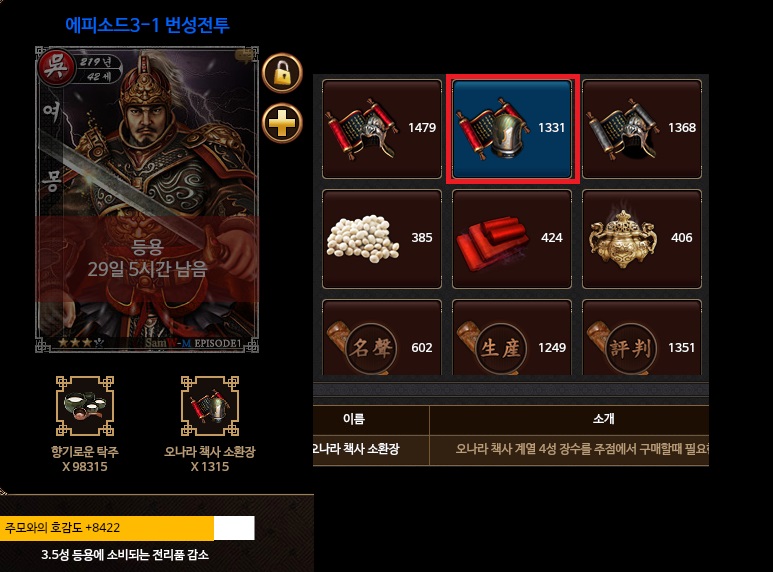Click the 등용 29일 5시간 남음 overlay
Screen dimensions: 773x572
(x=147, y=259)
